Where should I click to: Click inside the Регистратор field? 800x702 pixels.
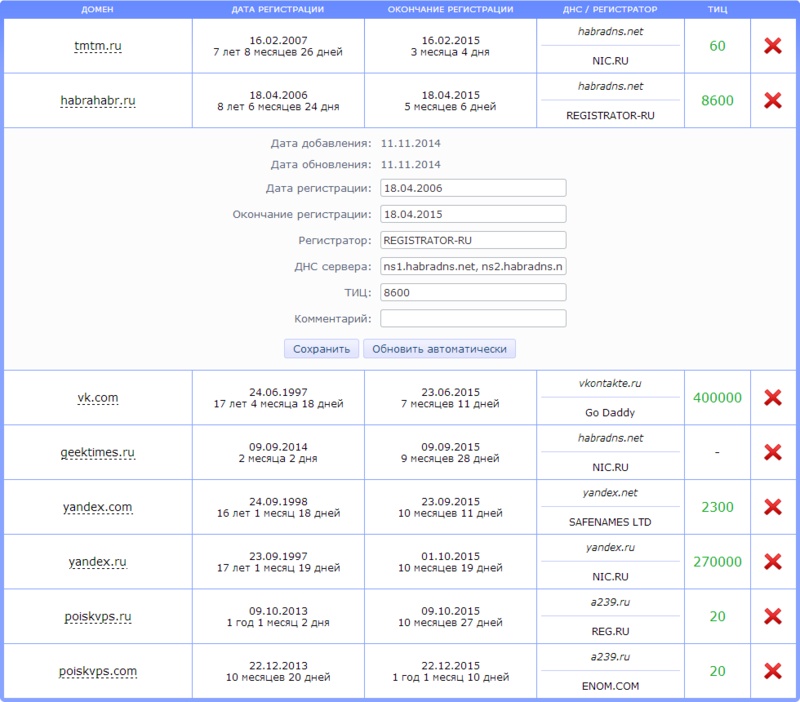tap(473, 239)
